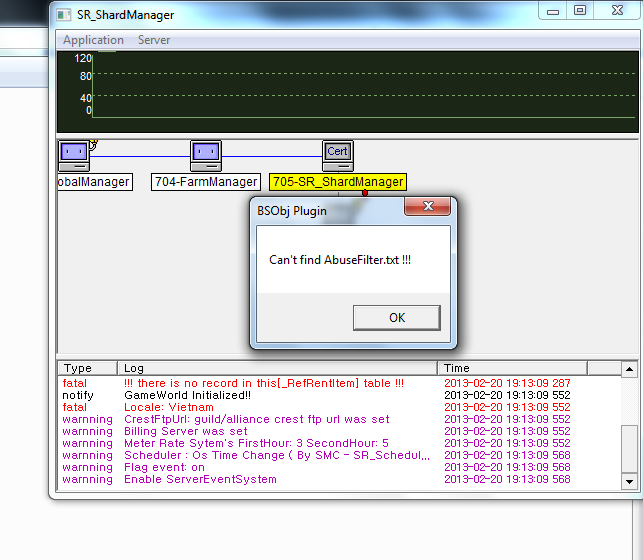Click the 704-FarmManager label

click(206, 182)
